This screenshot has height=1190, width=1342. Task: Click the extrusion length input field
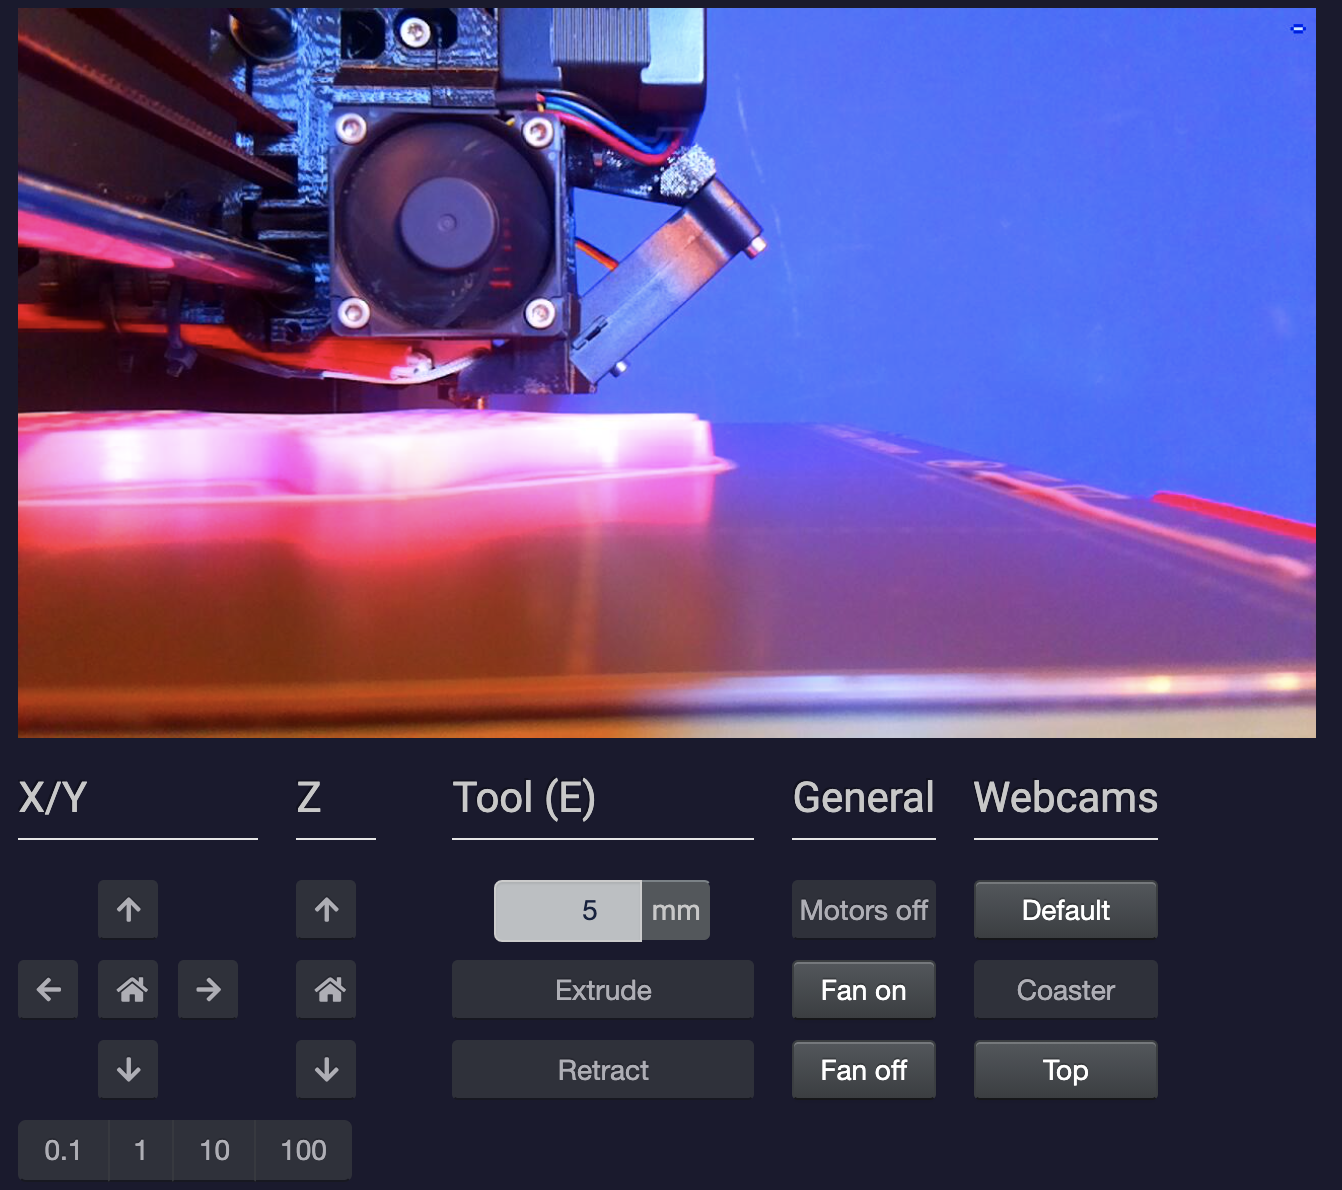click(568, 910)
